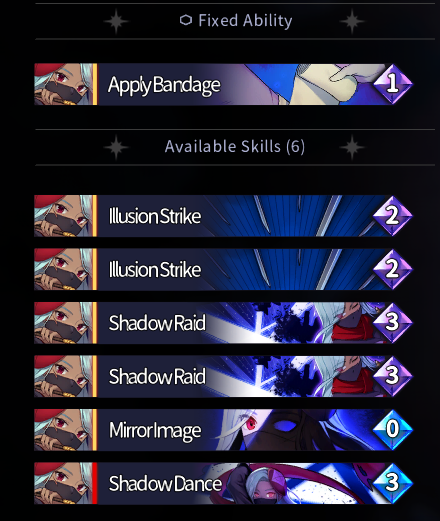Select the Shadow Dance skill card

(223, 483)
